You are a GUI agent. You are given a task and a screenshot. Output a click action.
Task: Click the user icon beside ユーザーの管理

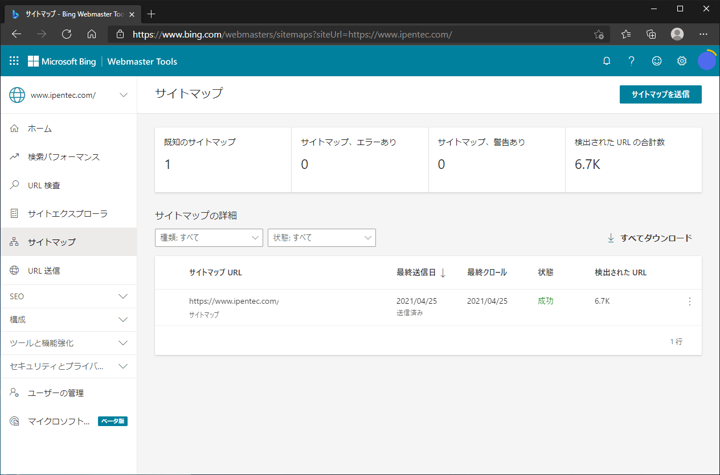14,393
